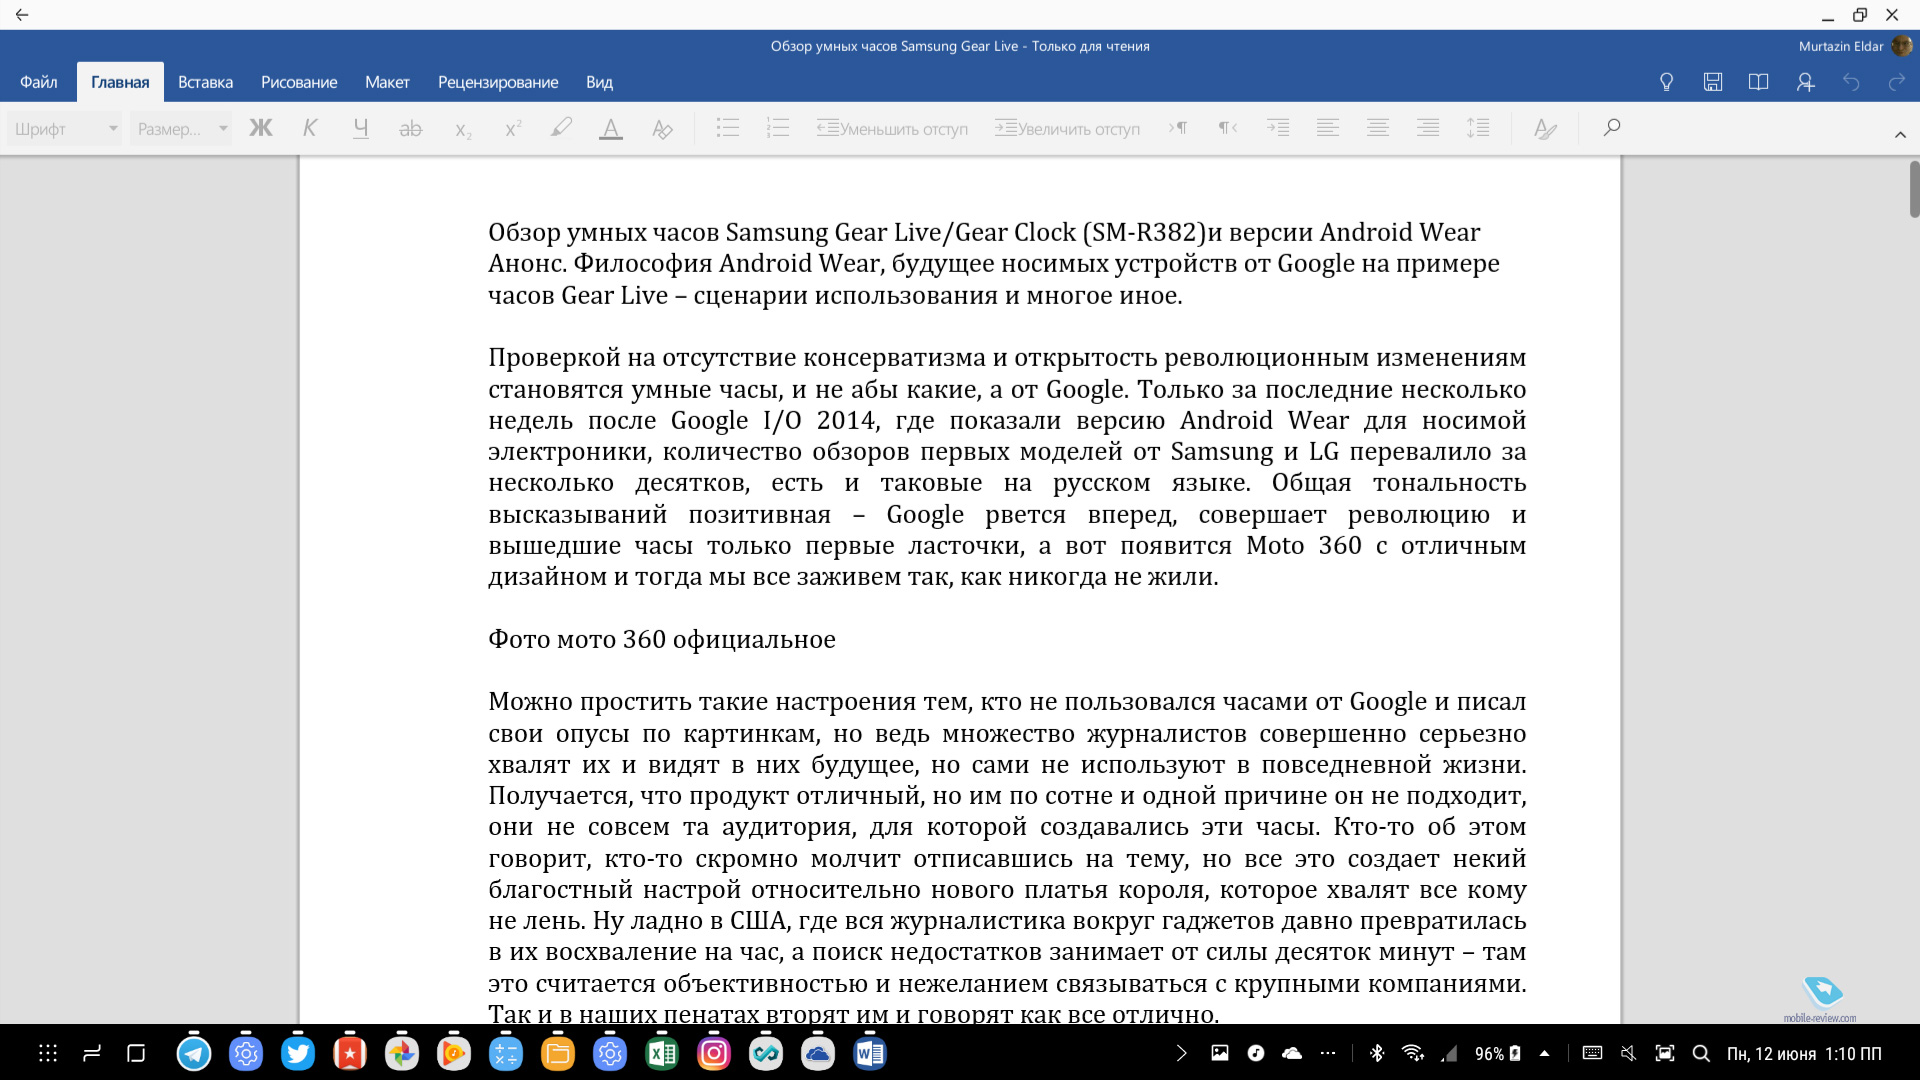This screenshot has width=1920, height=1080.
Task: Open OneDrive app in taskbar
Action: point(818,1053)
